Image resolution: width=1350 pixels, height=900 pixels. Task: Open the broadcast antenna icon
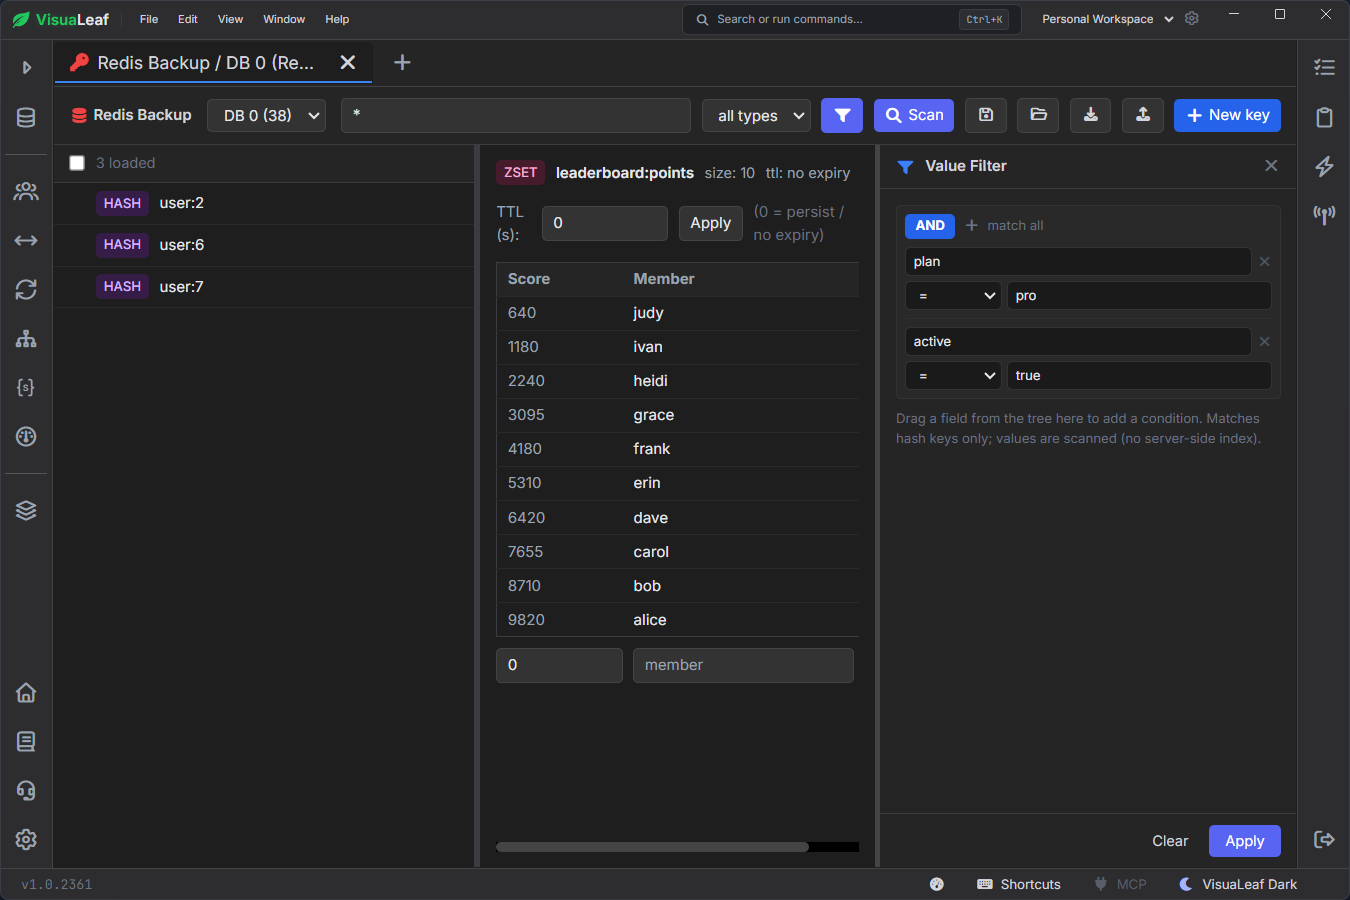[1324, 215]
